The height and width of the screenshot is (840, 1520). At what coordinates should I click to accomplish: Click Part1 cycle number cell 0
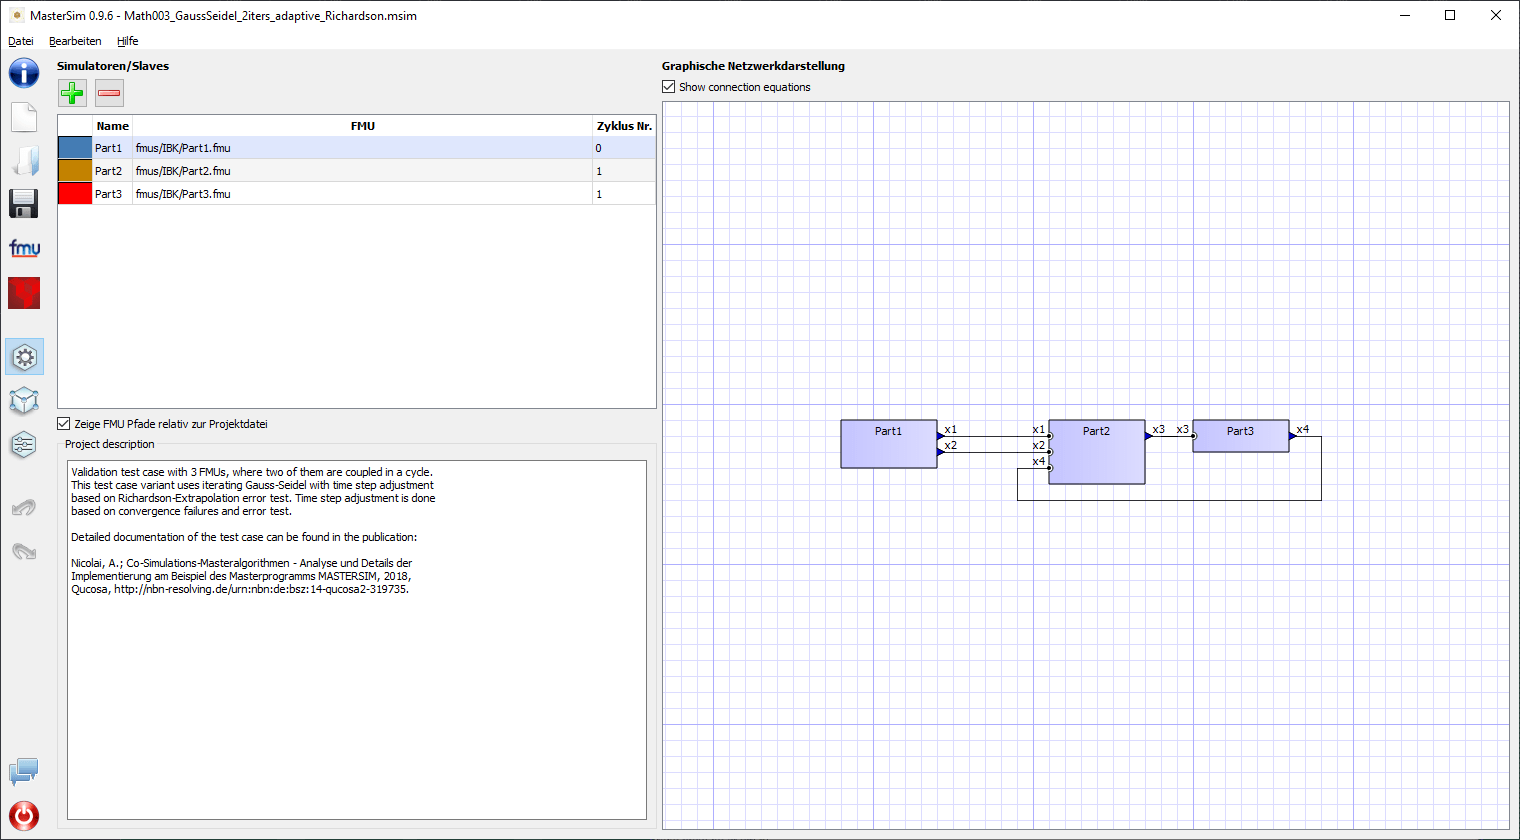point(624,148)
